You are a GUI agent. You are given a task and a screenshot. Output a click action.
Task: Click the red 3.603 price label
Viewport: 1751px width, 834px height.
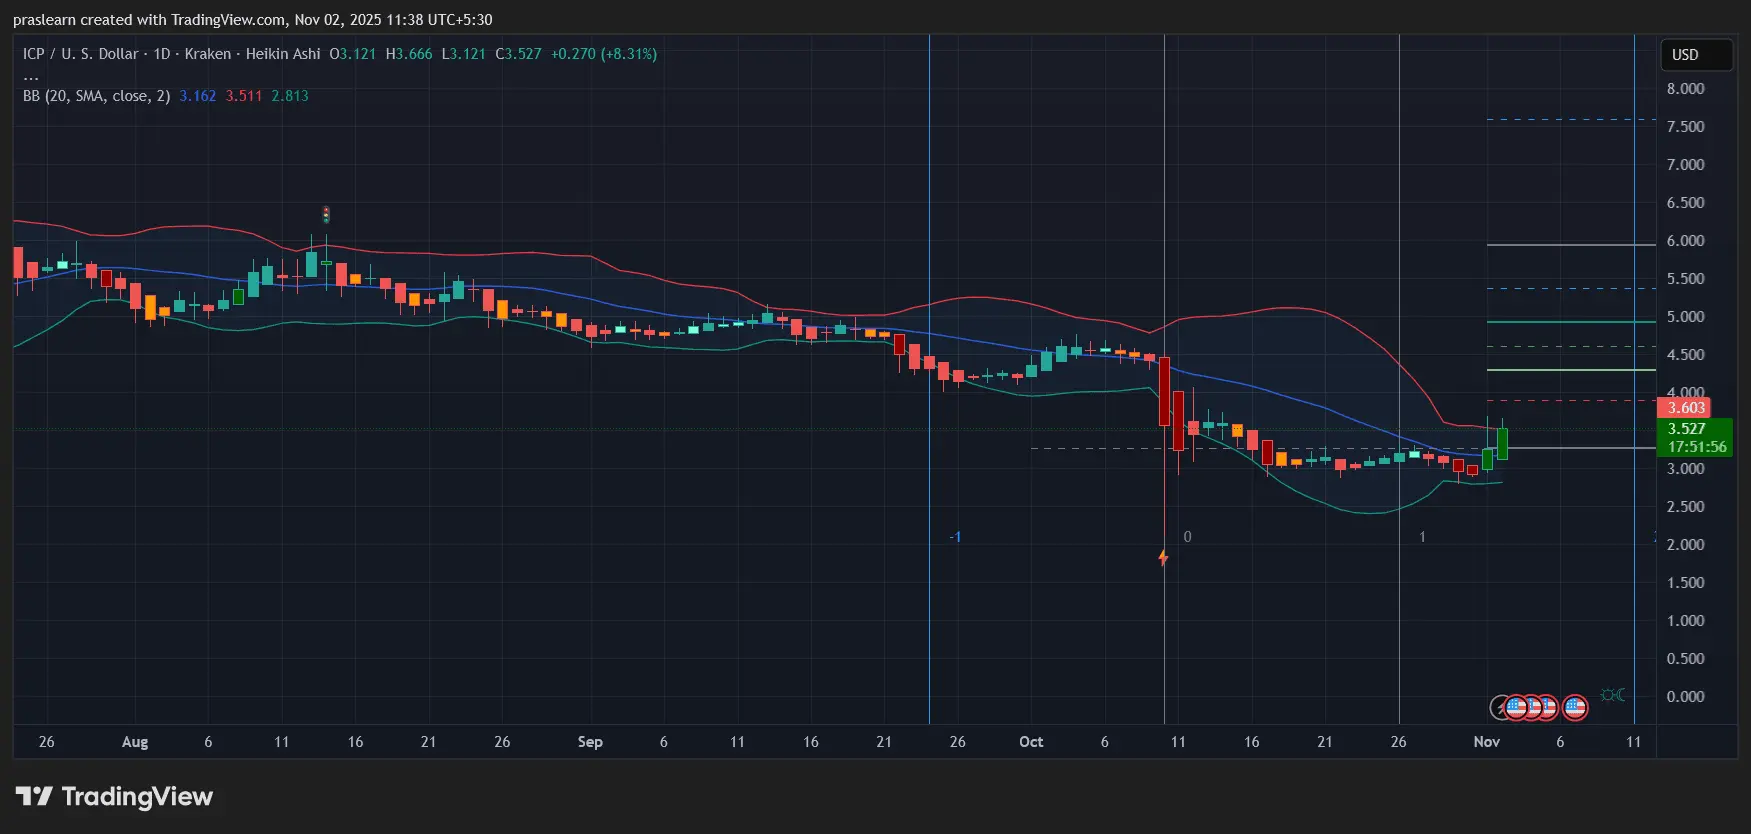pos(1685,408)
